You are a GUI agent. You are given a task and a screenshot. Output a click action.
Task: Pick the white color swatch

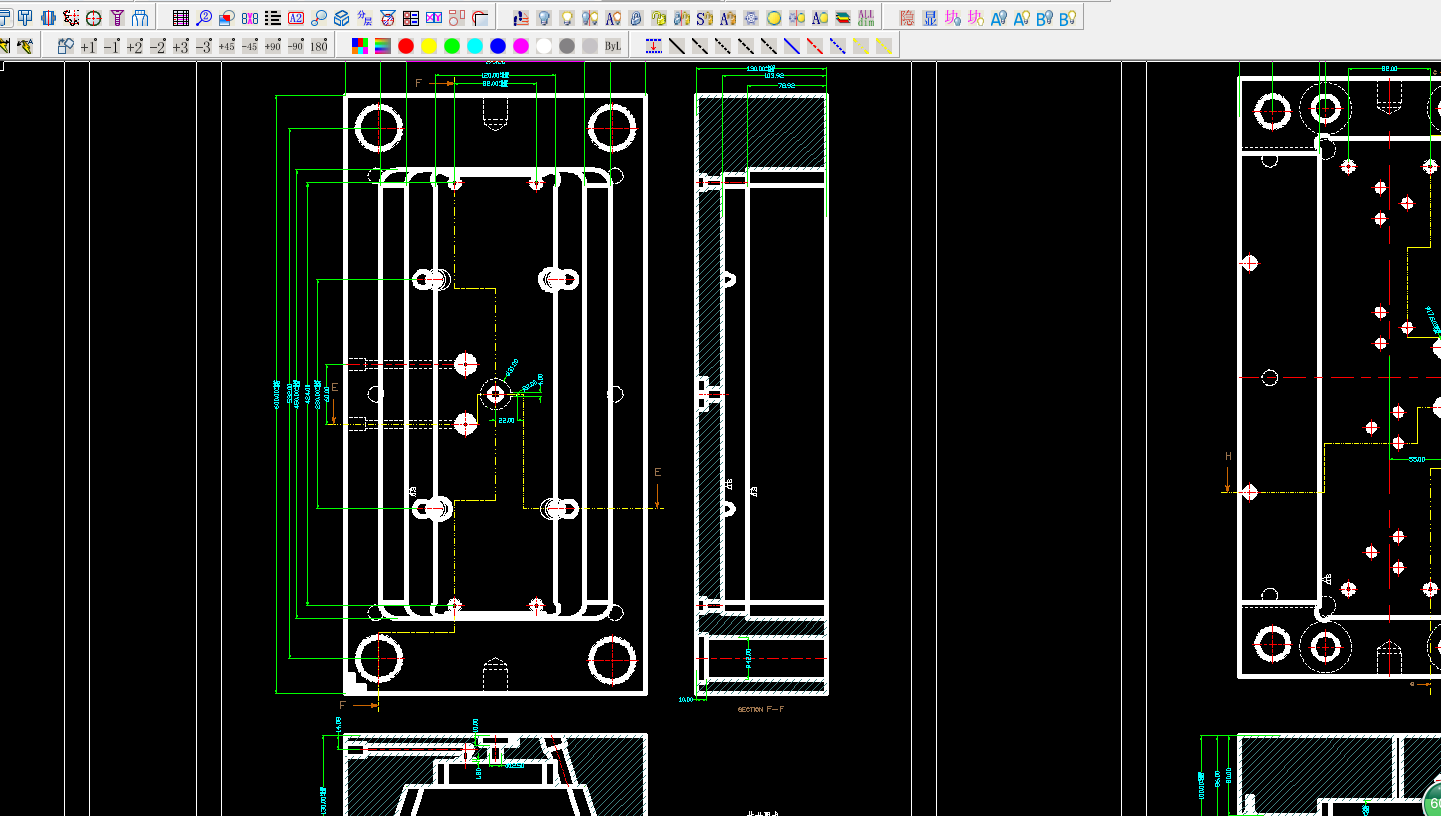click(x=544, y=46)
